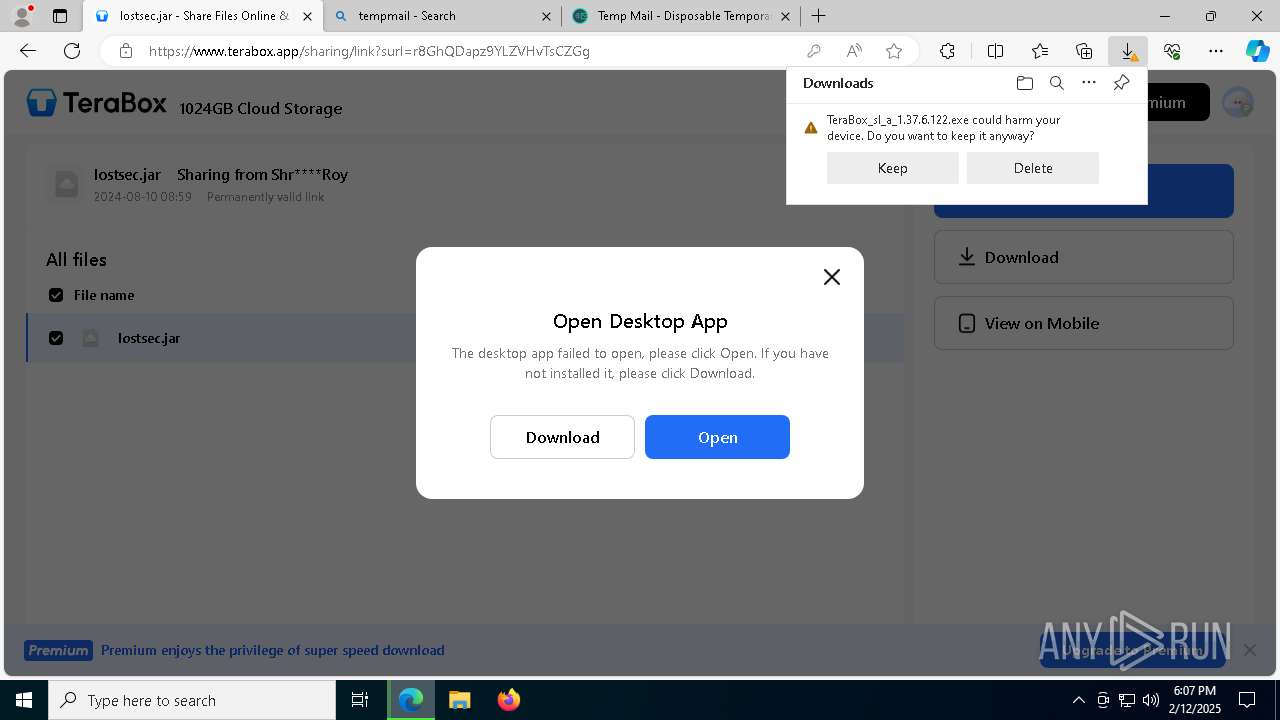Open Task View on taskbar
Screen dimensions: 1280x720
360,700
